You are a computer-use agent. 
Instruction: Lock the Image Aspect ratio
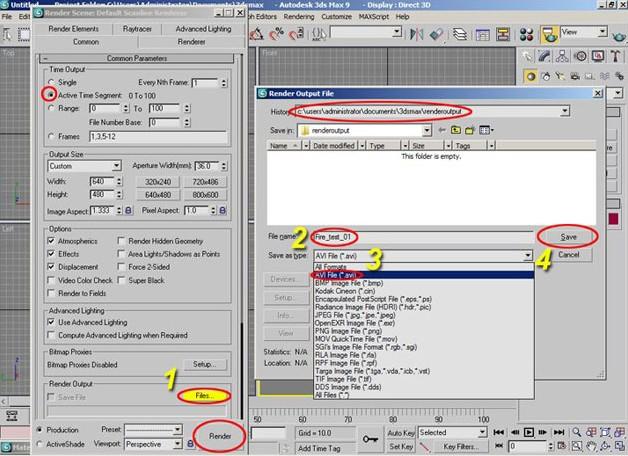pyautogui.click(x=129, y=210)
